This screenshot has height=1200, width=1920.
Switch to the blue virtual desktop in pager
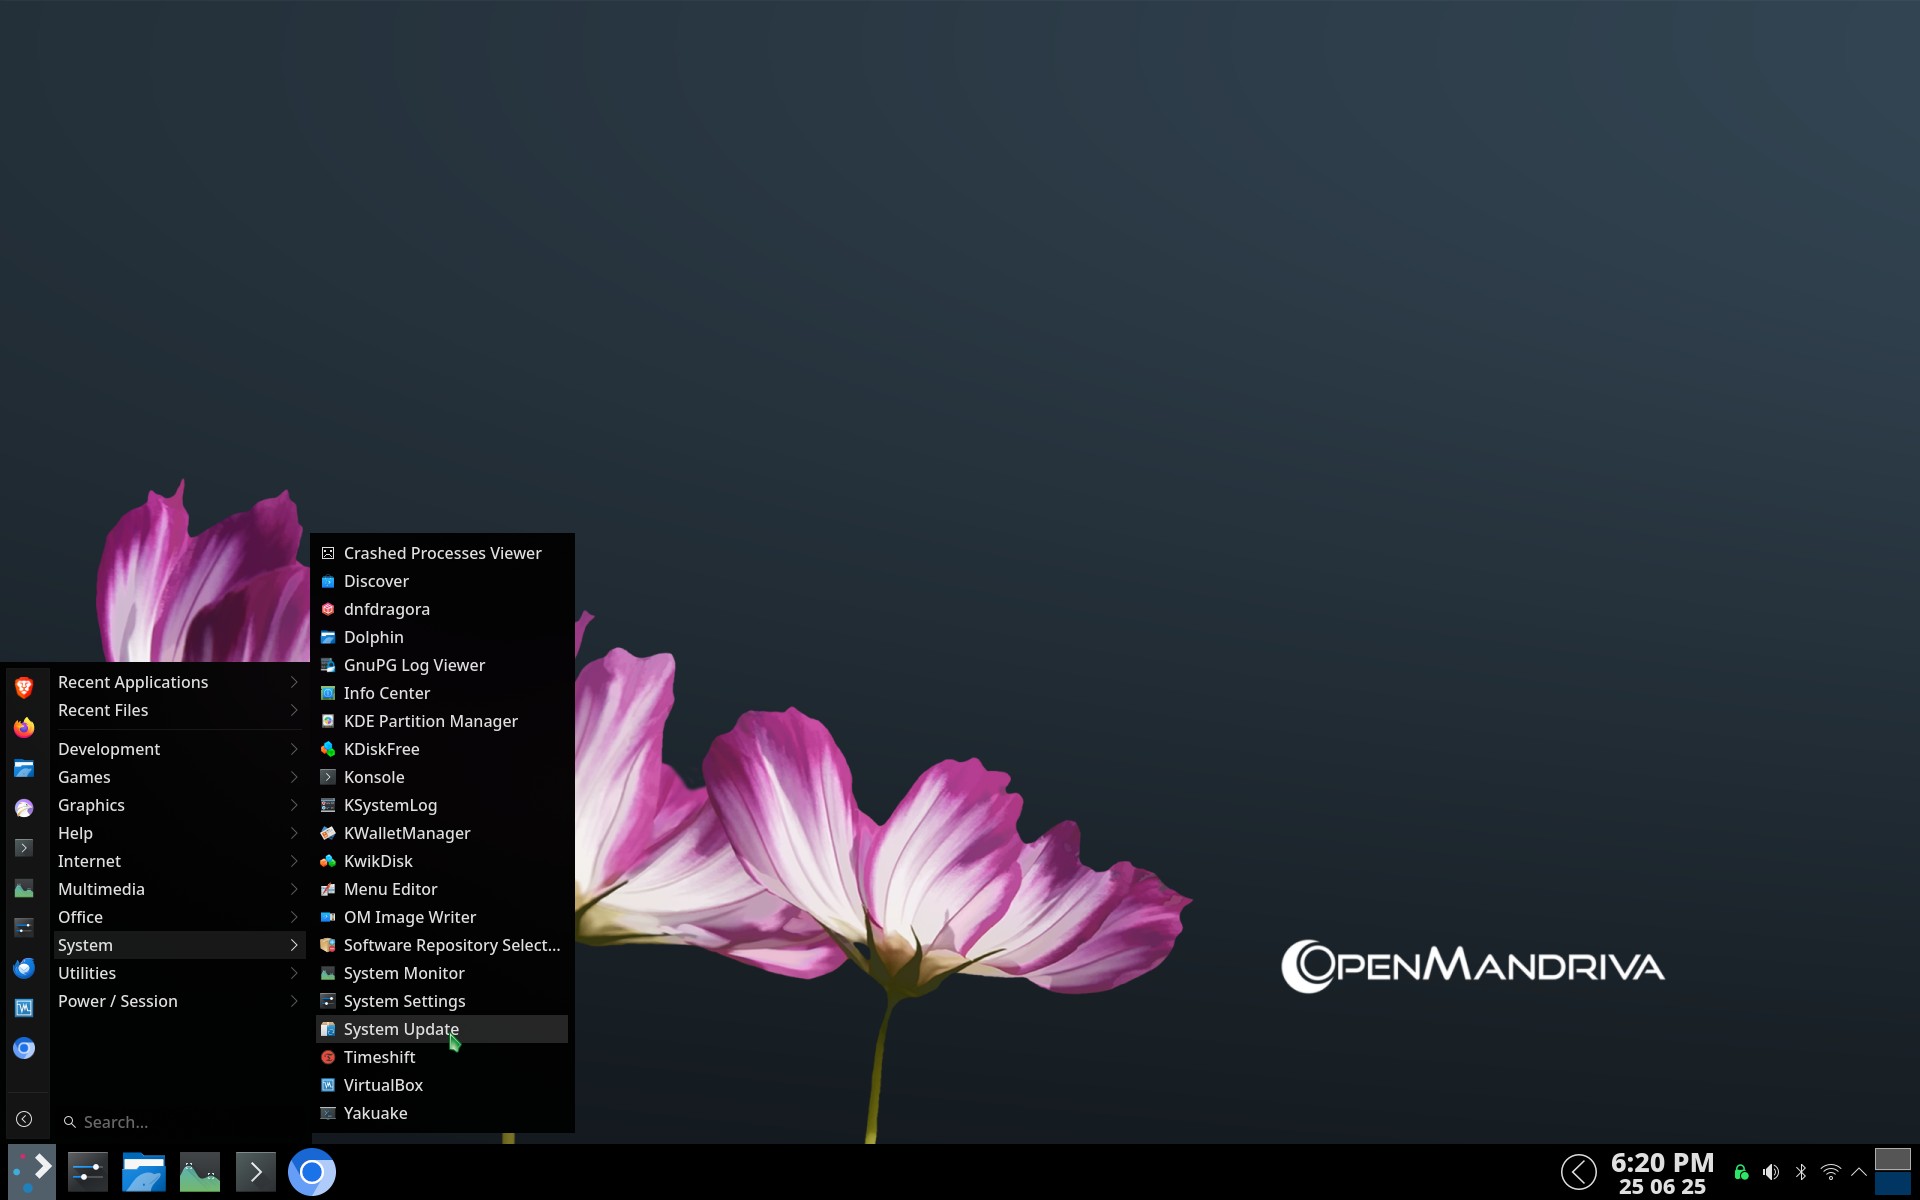[1892, 1184]
